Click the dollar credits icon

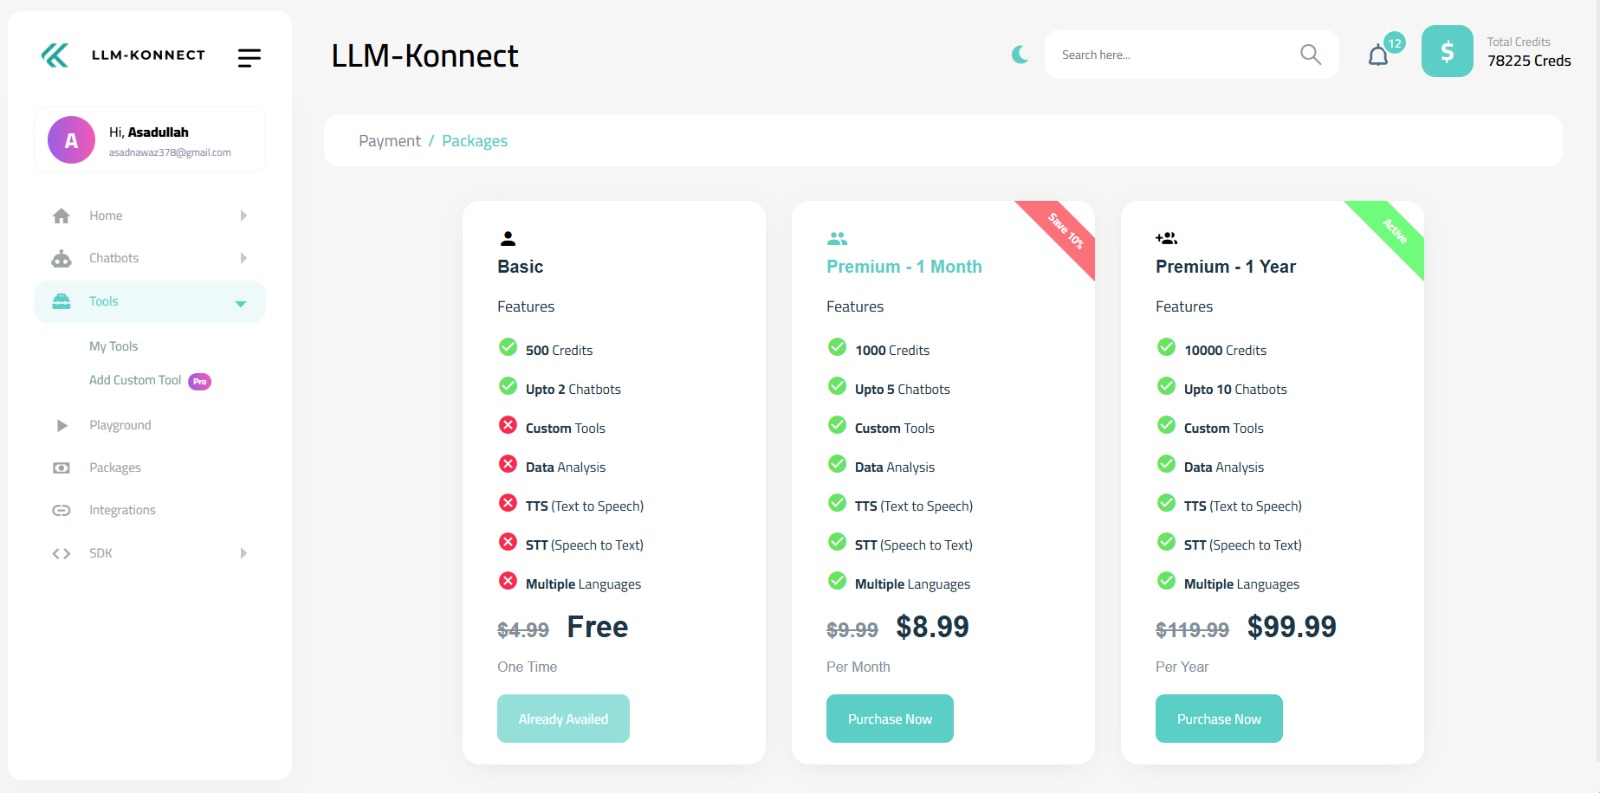[x=1446, y=52]
